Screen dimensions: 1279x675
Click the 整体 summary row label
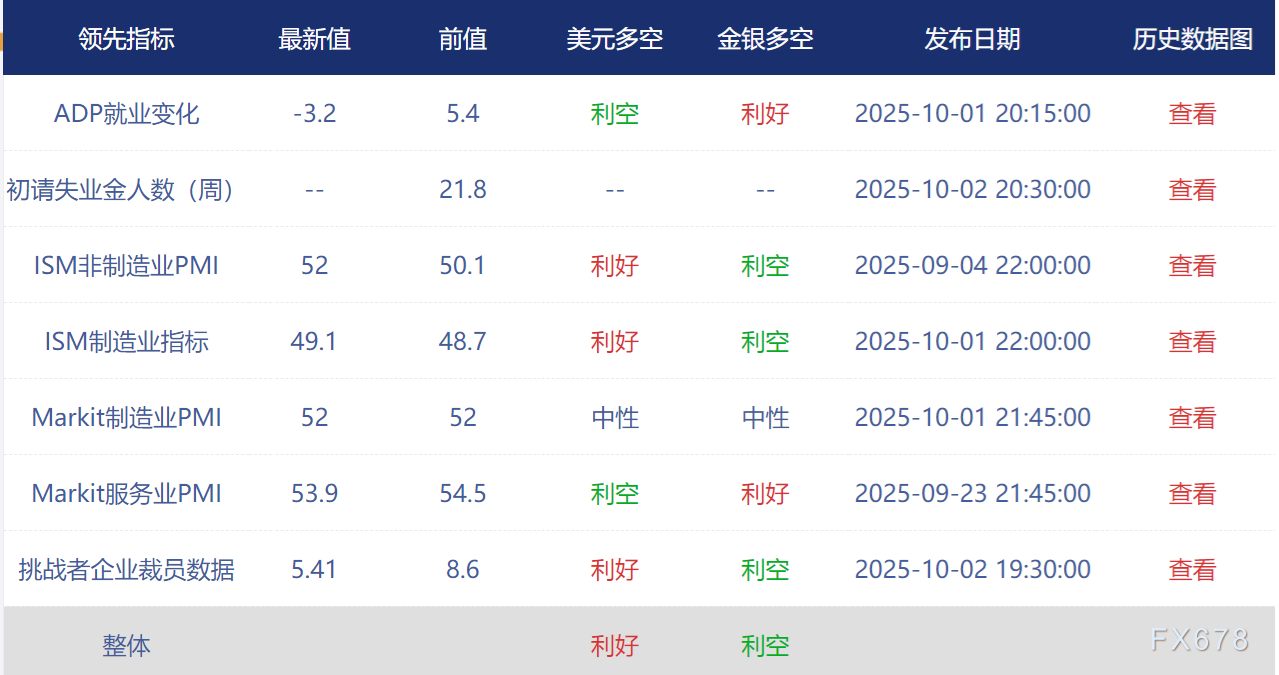127,646
